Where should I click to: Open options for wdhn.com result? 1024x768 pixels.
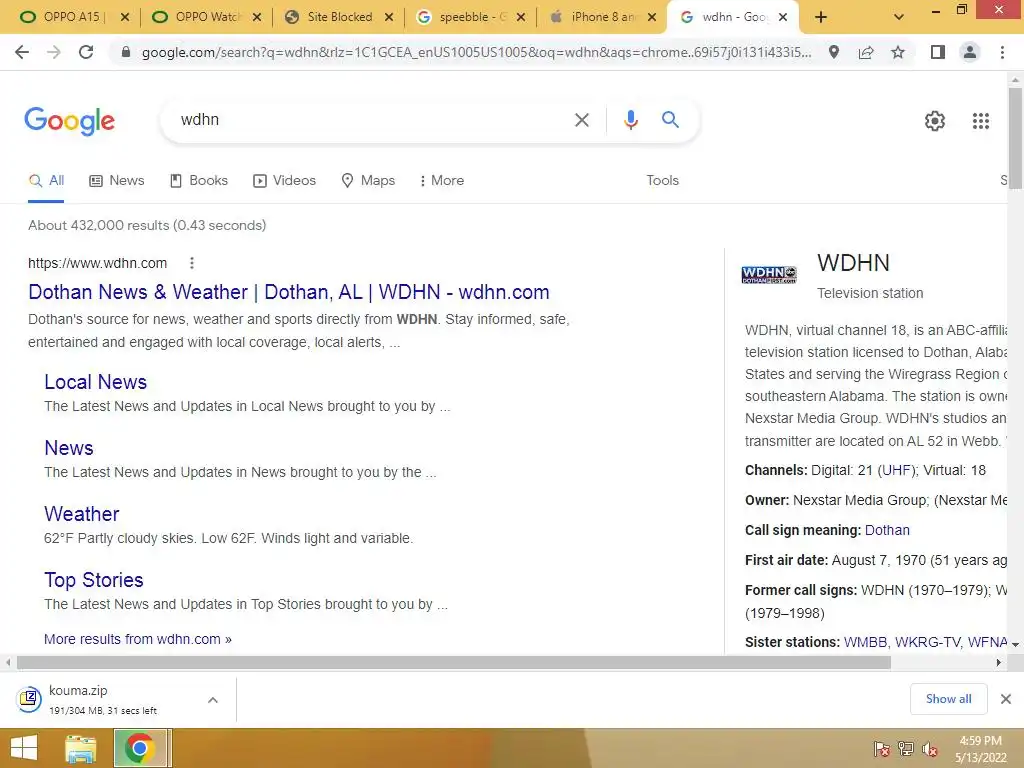click(191, 263)
